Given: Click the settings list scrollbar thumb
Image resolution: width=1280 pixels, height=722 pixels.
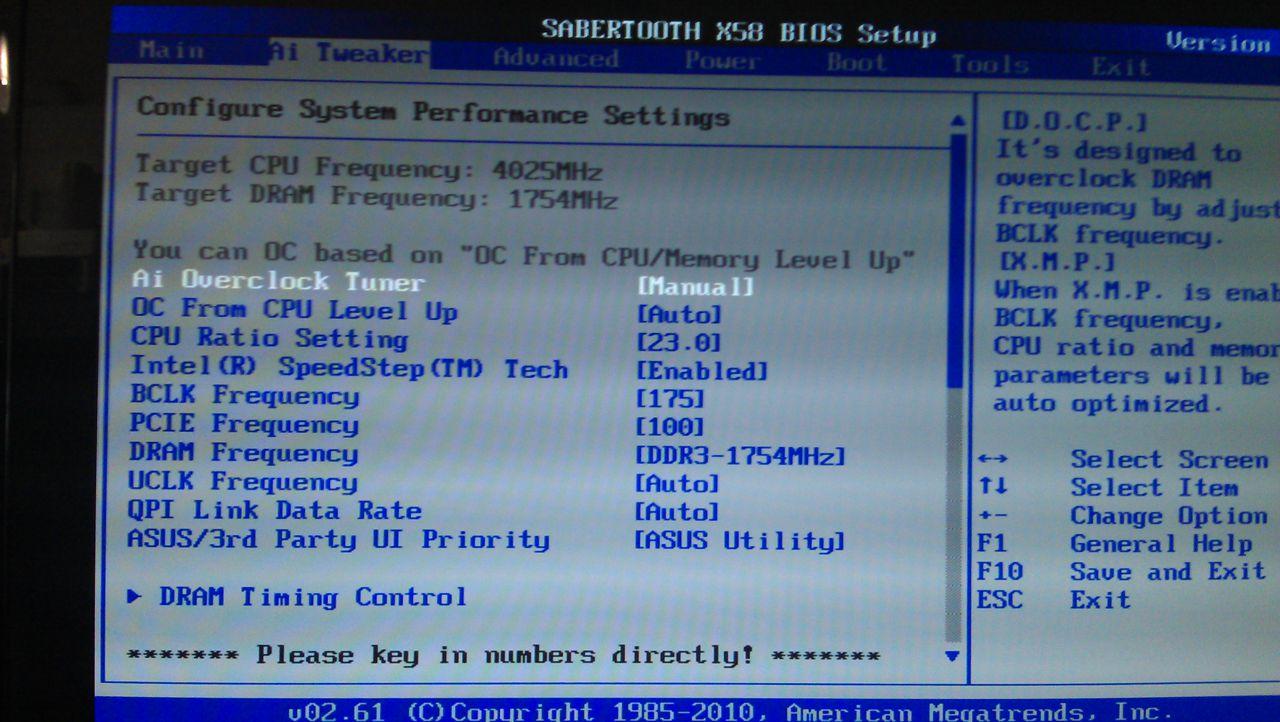Looking at the screenshot, I should pos(956,260).
